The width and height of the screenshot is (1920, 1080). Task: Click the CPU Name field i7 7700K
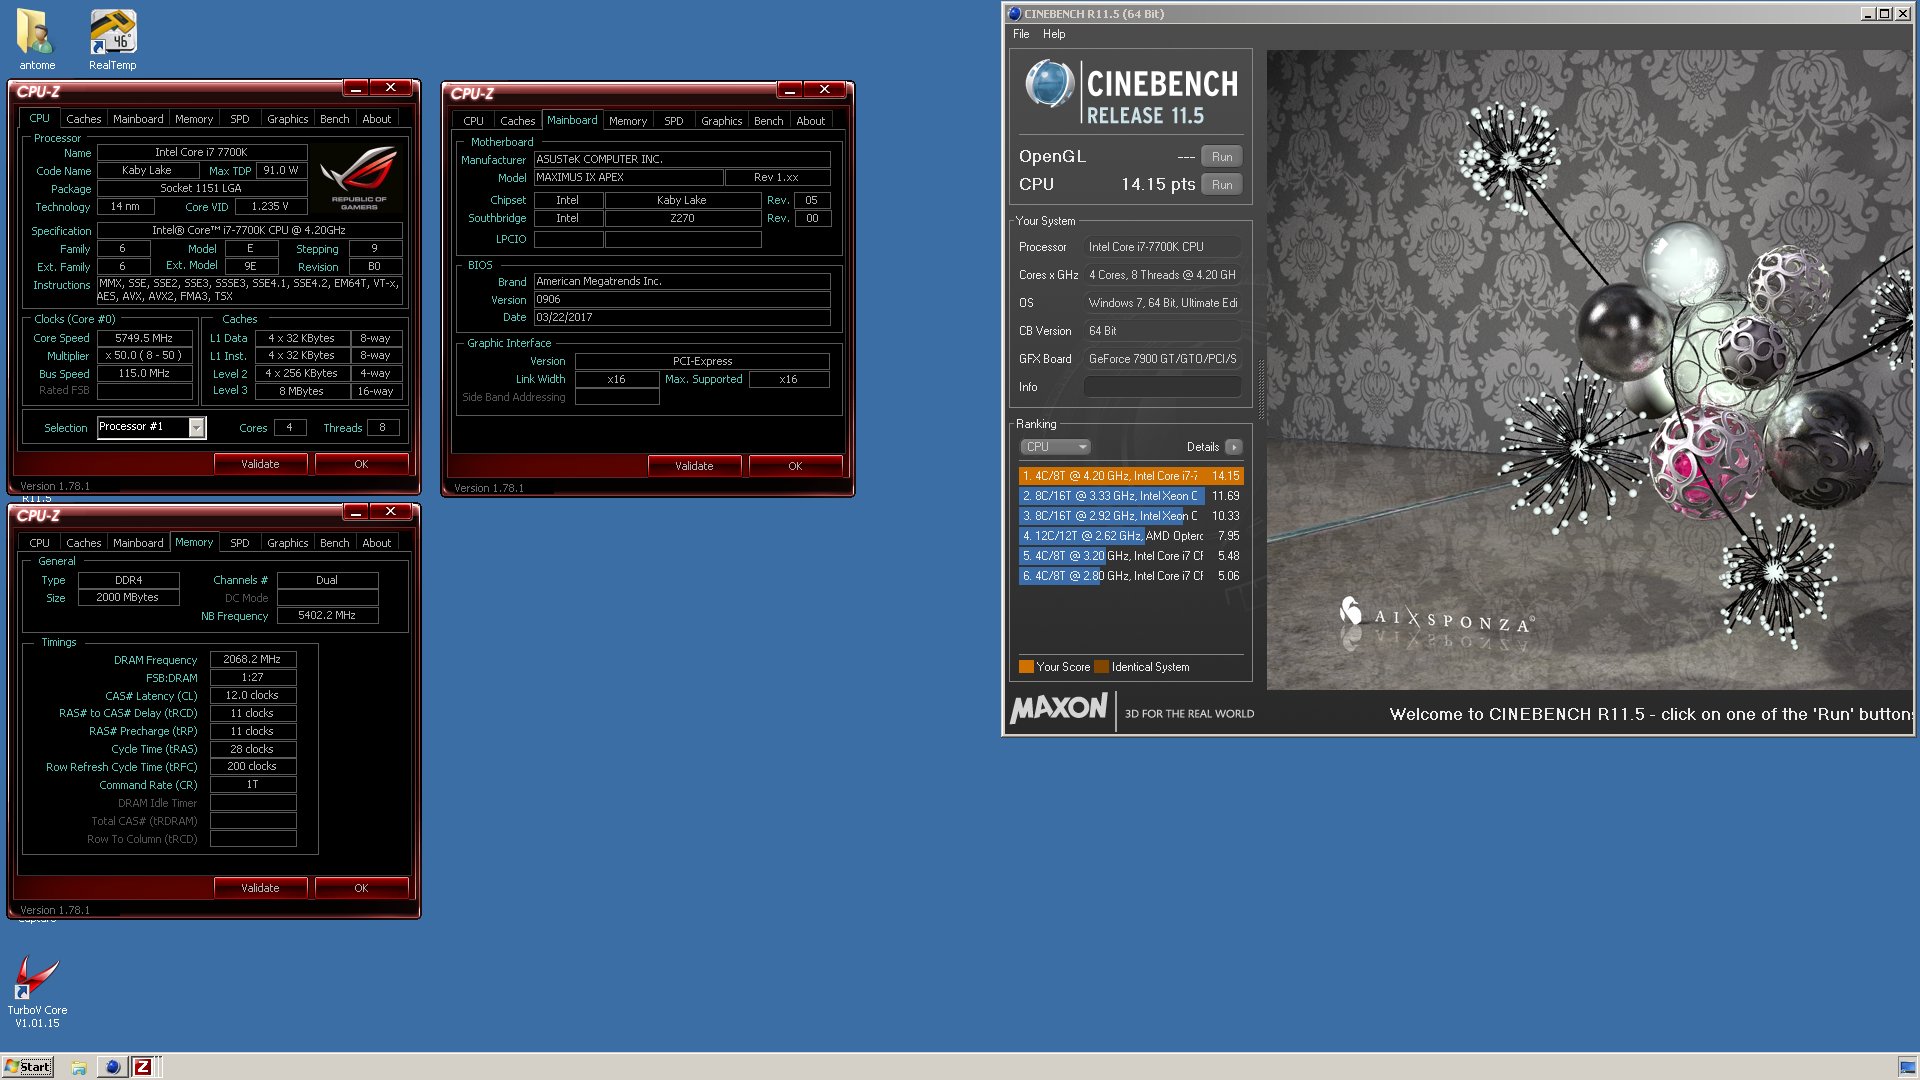(x=201, y=153)
